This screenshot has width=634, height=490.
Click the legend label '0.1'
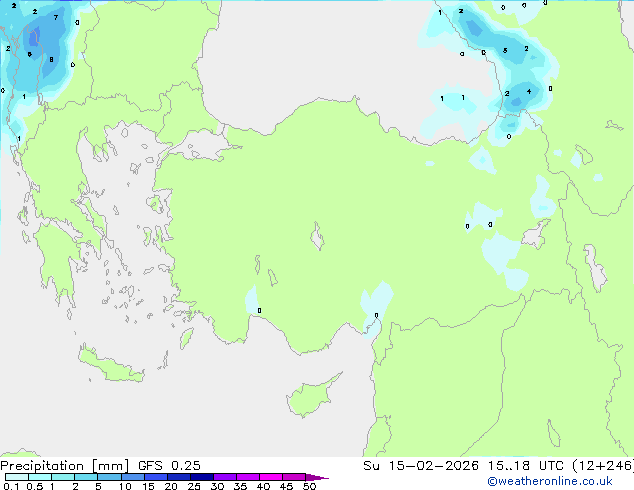pyautogui.click(x=11, y=486)
